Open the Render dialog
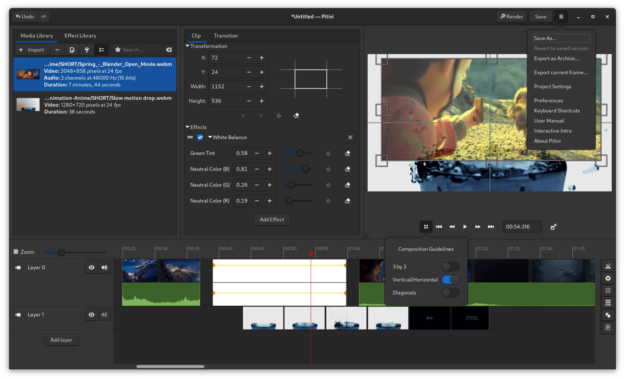 (511, 17)
